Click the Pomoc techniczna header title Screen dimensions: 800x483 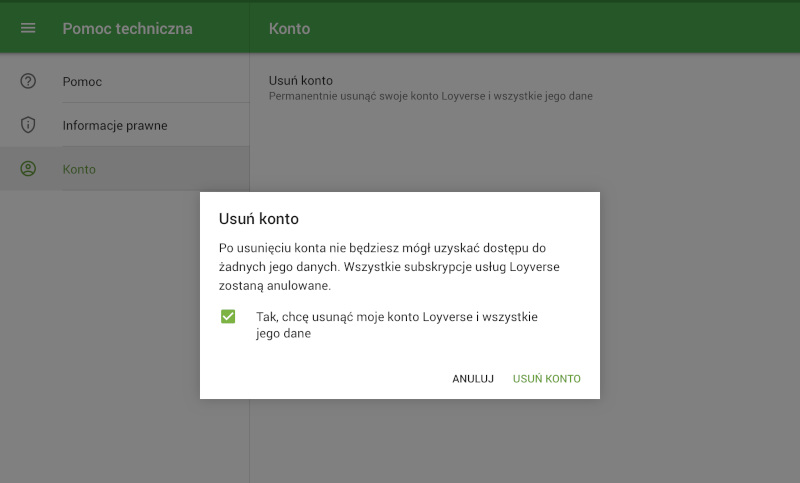tap(128, 29)
